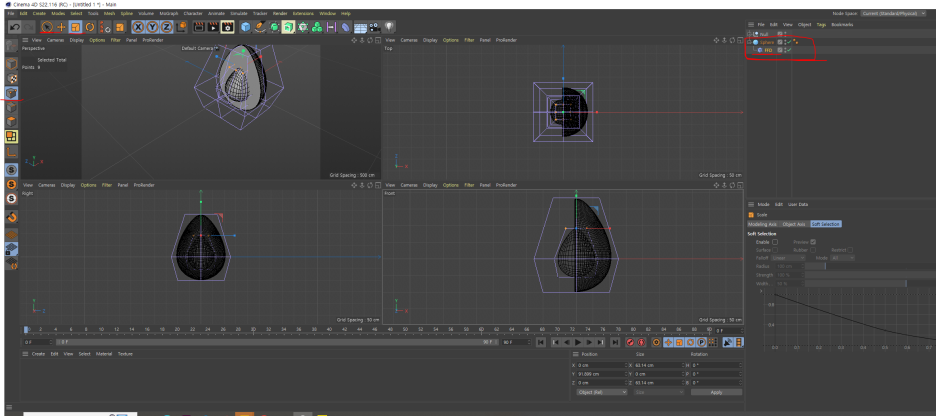936x416 pixels.
Task: Toggle Enable Axis mode icon
Action: click(x=11, y=153)
